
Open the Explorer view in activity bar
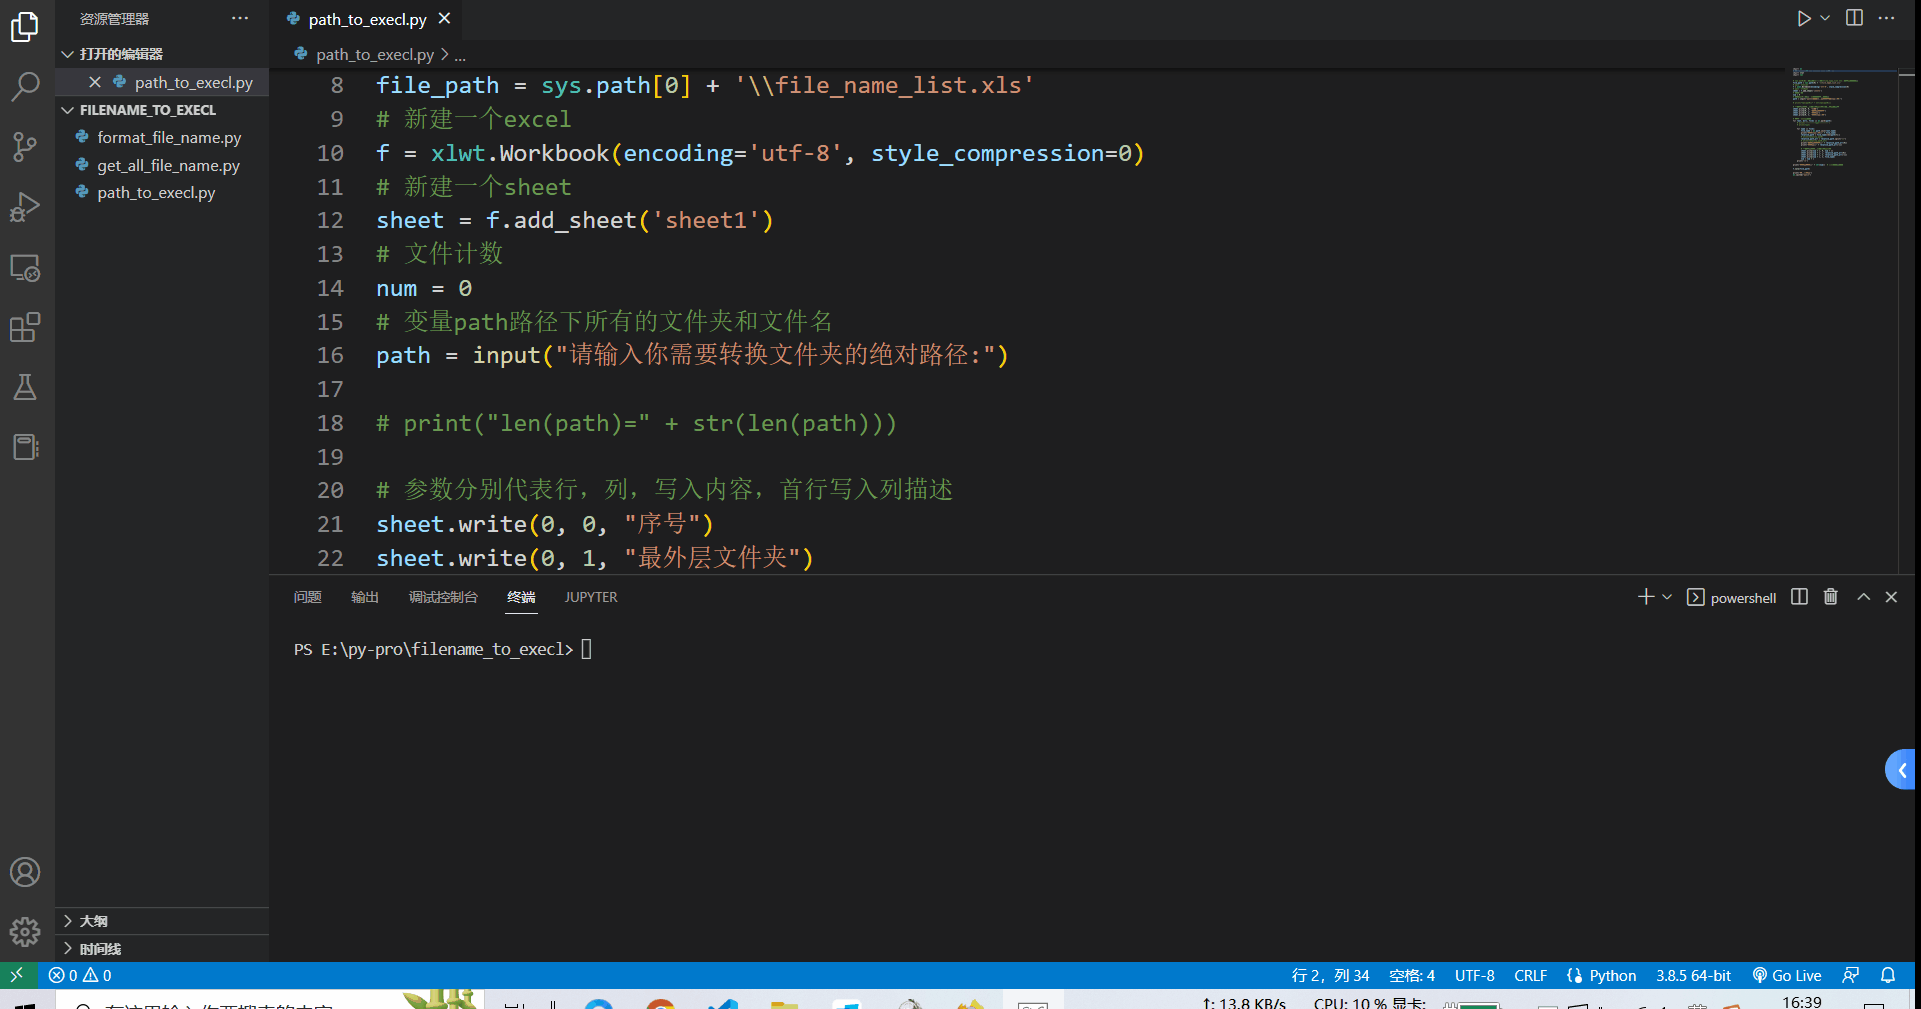tap(25, 27)
